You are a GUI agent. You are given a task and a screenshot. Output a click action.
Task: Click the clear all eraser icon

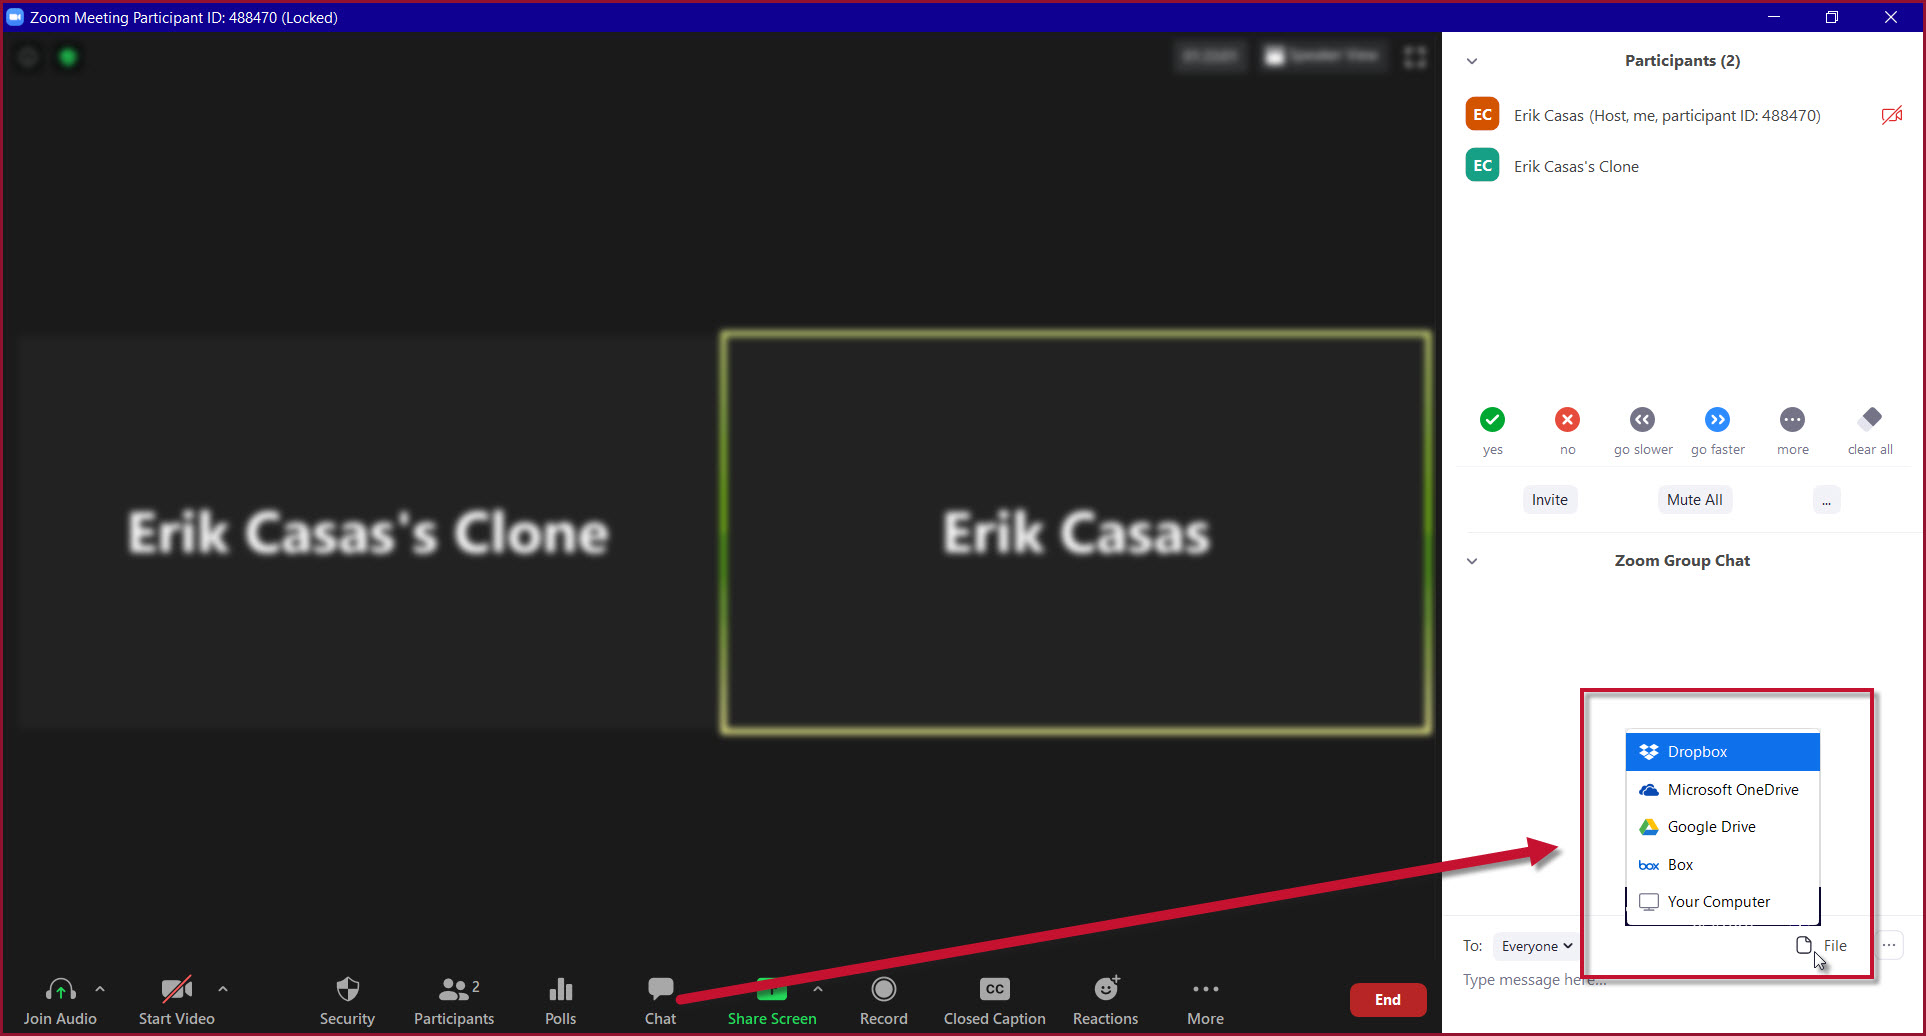[1870, 418]
